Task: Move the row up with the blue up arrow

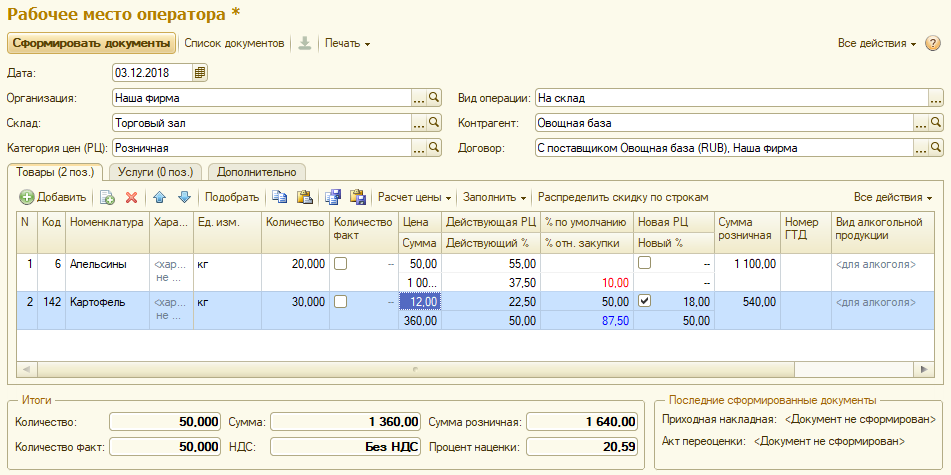Action: point(159,197)
